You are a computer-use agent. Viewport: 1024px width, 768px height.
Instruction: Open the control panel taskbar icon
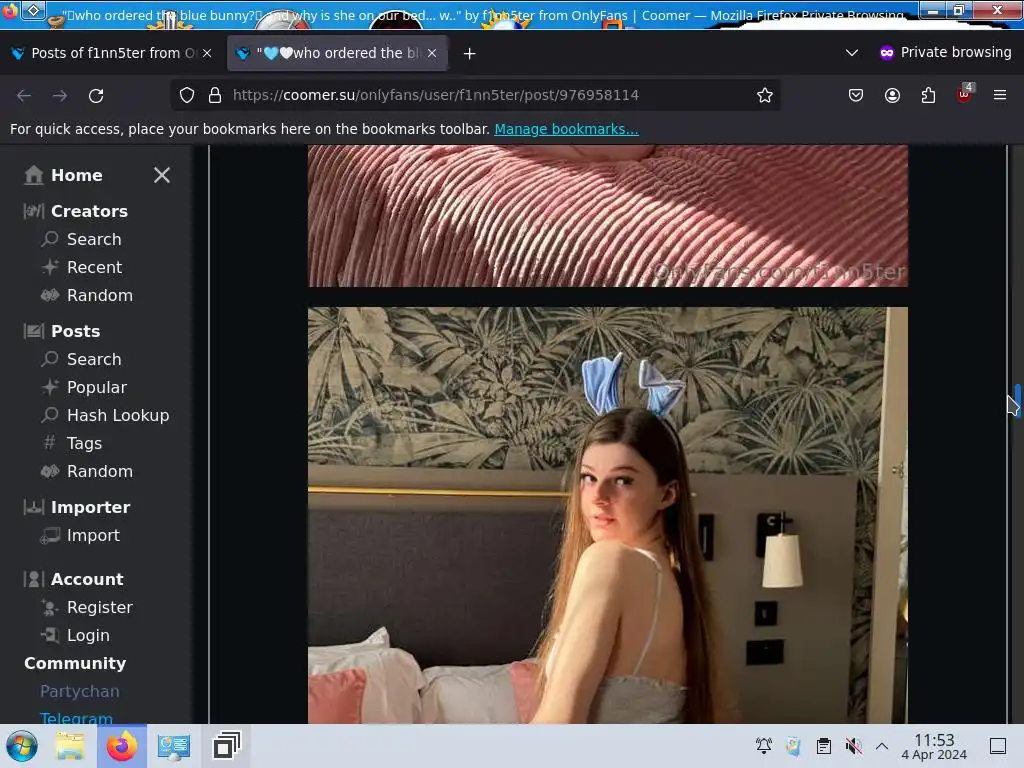point(174,746)
